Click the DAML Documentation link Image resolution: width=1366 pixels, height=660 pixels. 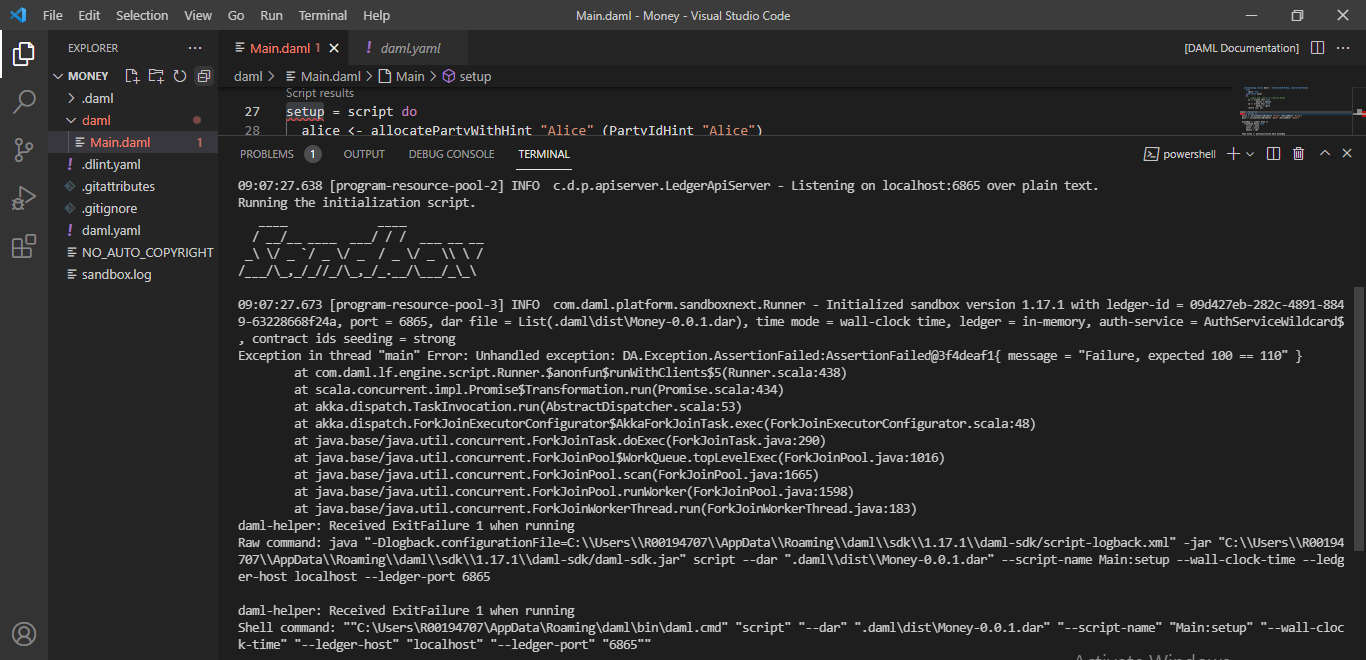[1241, 48]
